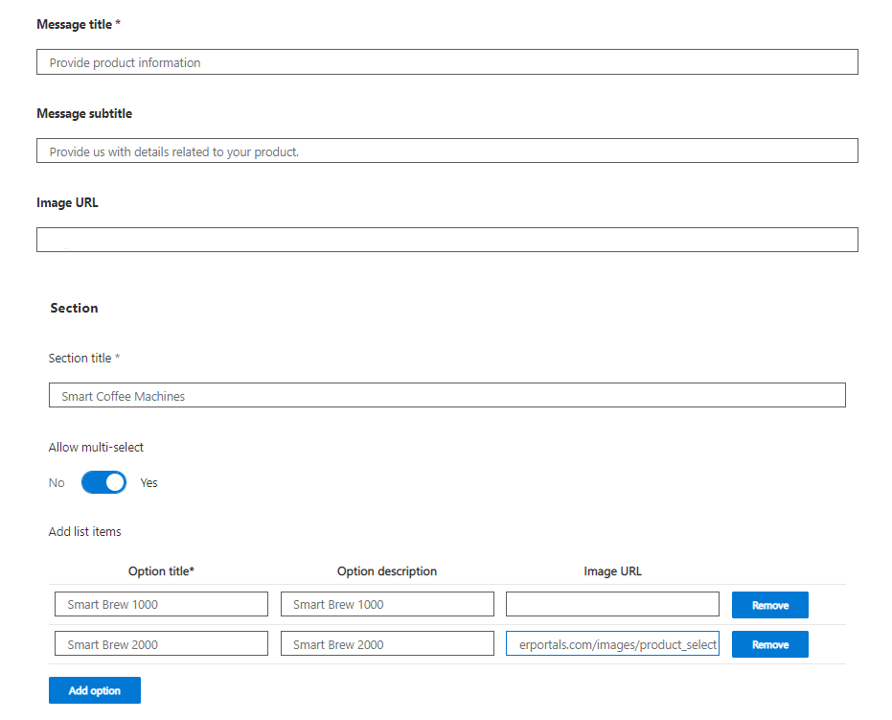
Task: Click the Add option button
Action: click(94, 690)
